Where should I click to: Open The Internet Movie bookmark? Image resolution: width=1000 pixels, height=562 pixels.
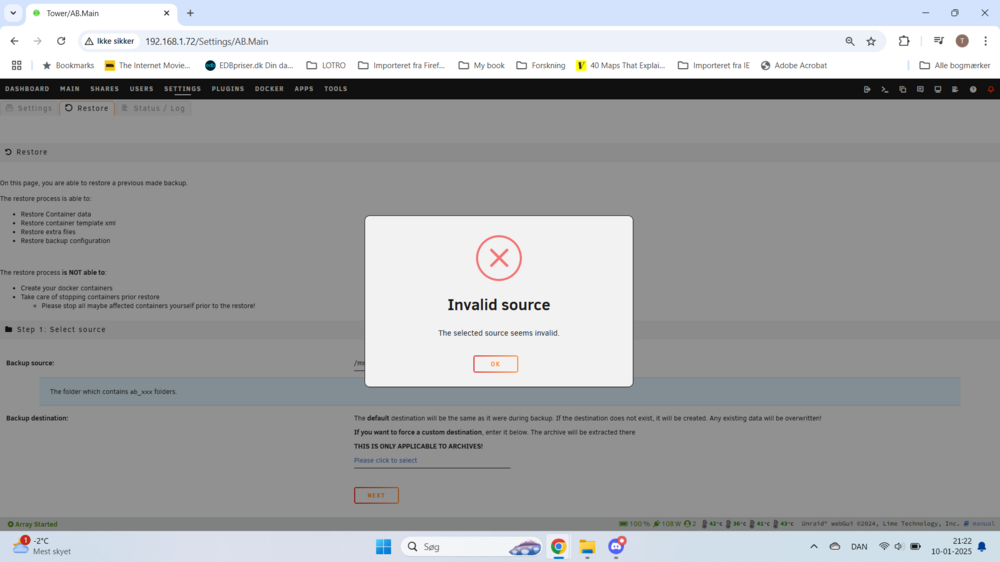147,65
